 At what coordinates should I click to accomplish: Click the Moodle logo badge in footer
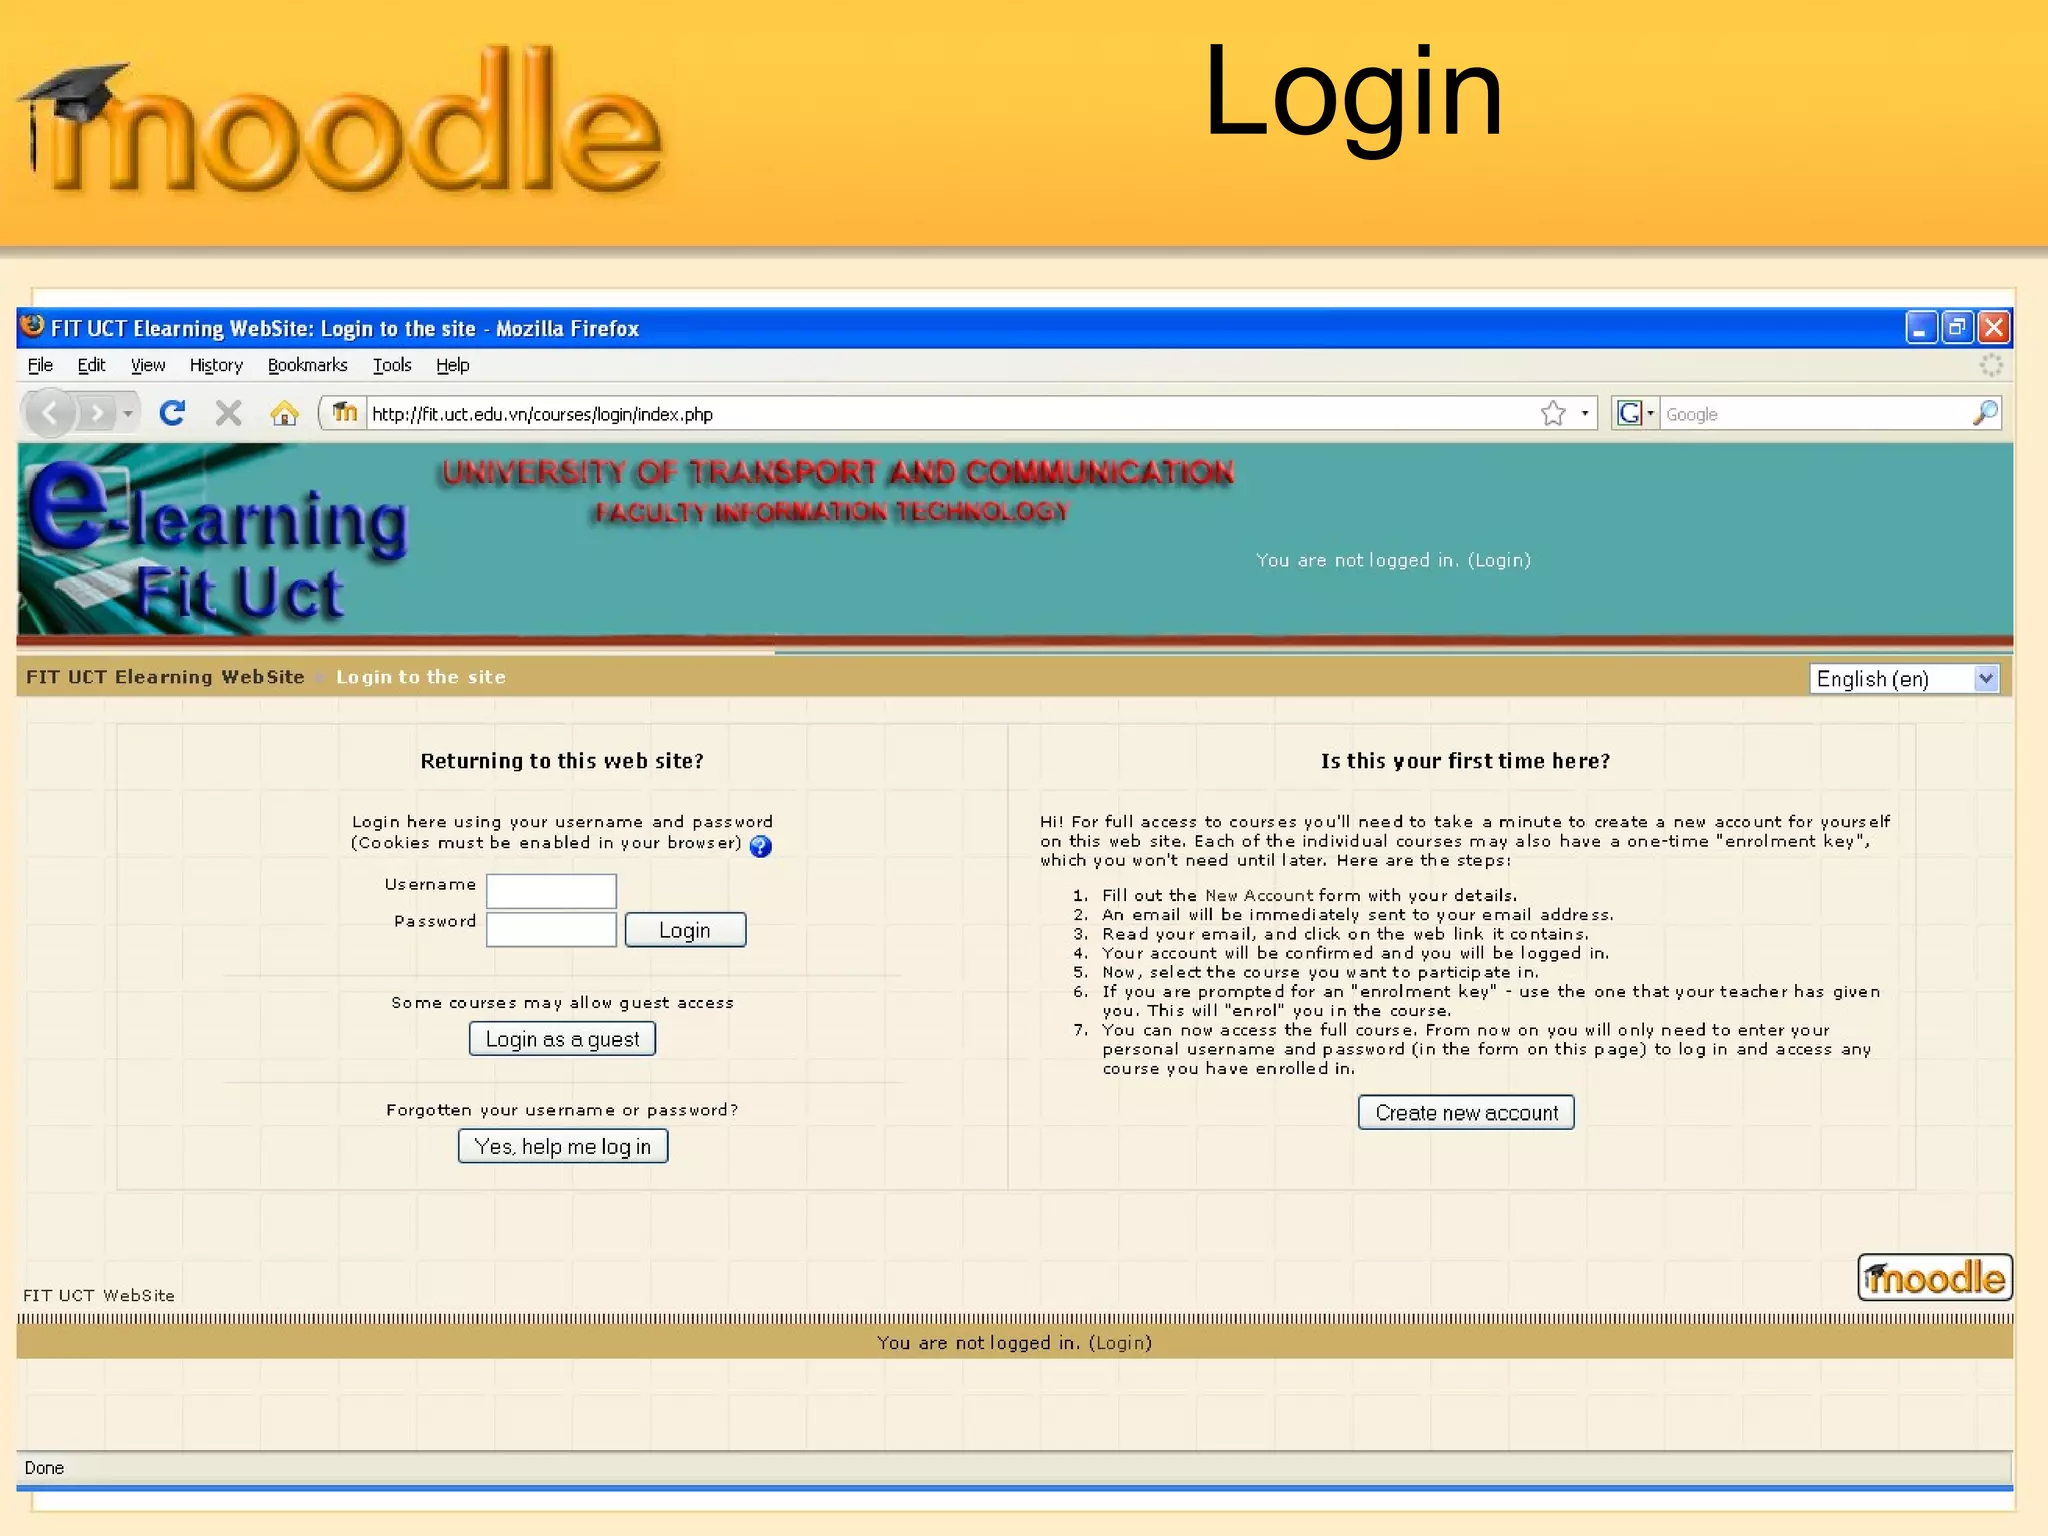click(1935, 1277)
